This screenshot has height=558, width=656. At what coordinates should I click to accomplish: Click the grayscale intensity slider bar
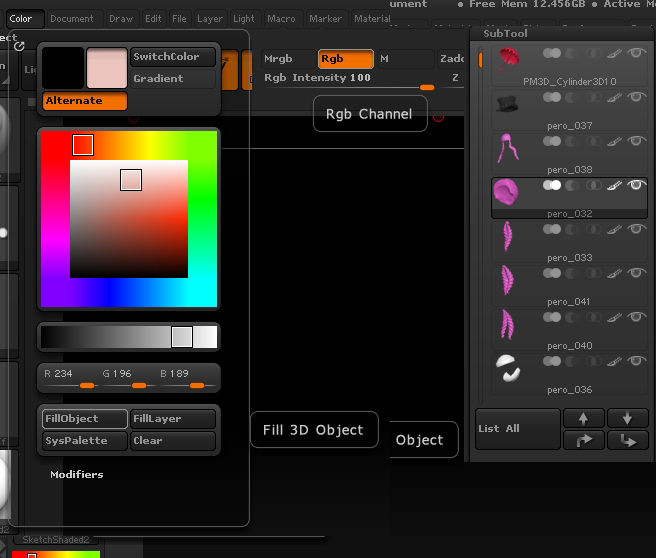click(129, 337)
